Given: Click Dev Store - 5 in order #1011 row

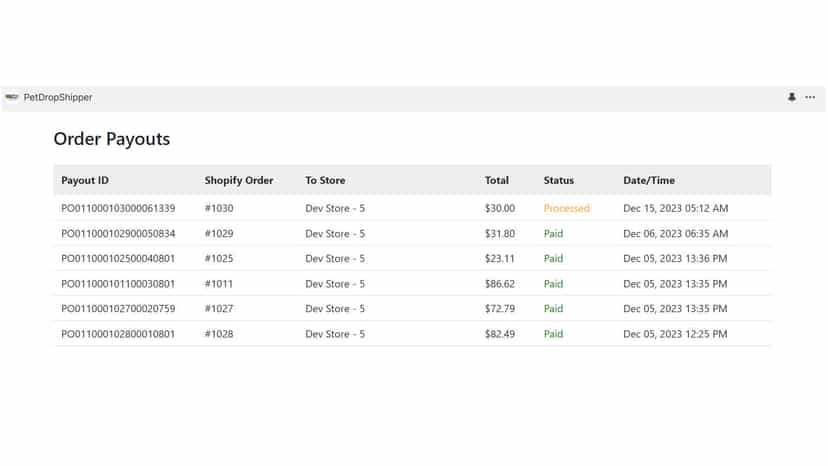Looking at the screenshot, I should pyautogui.click(x=335, y=284).
